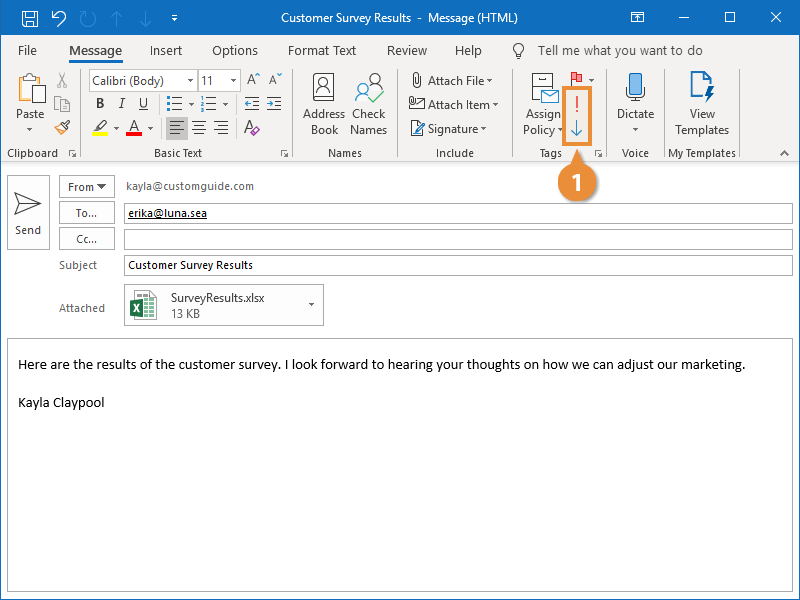Select the Format Painter brush
The image size is (800, 600).
pos(62,128)
